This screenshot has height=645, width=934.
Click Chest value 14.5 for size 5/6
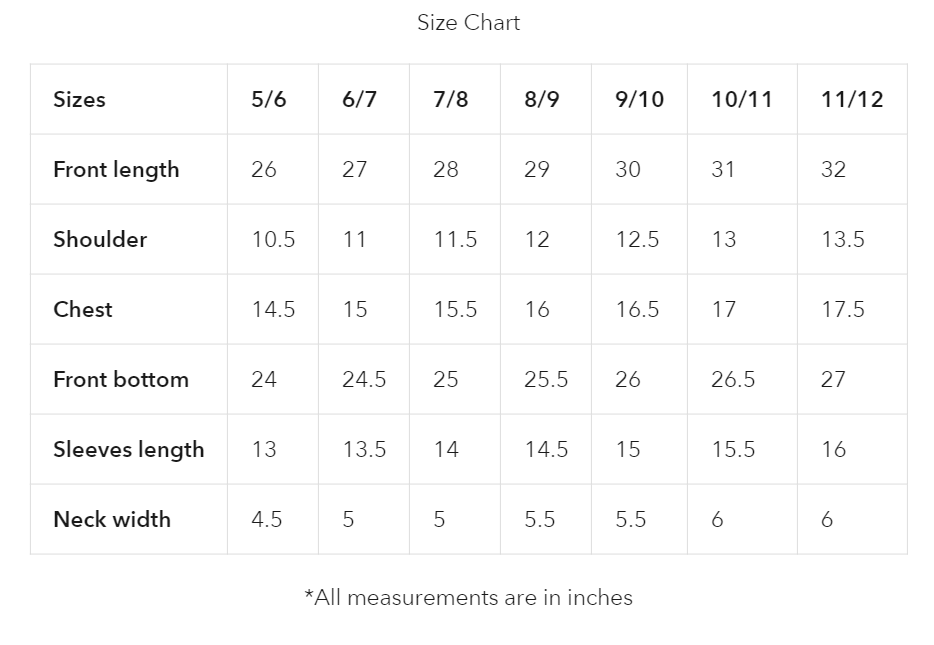(x=273, y=310)
